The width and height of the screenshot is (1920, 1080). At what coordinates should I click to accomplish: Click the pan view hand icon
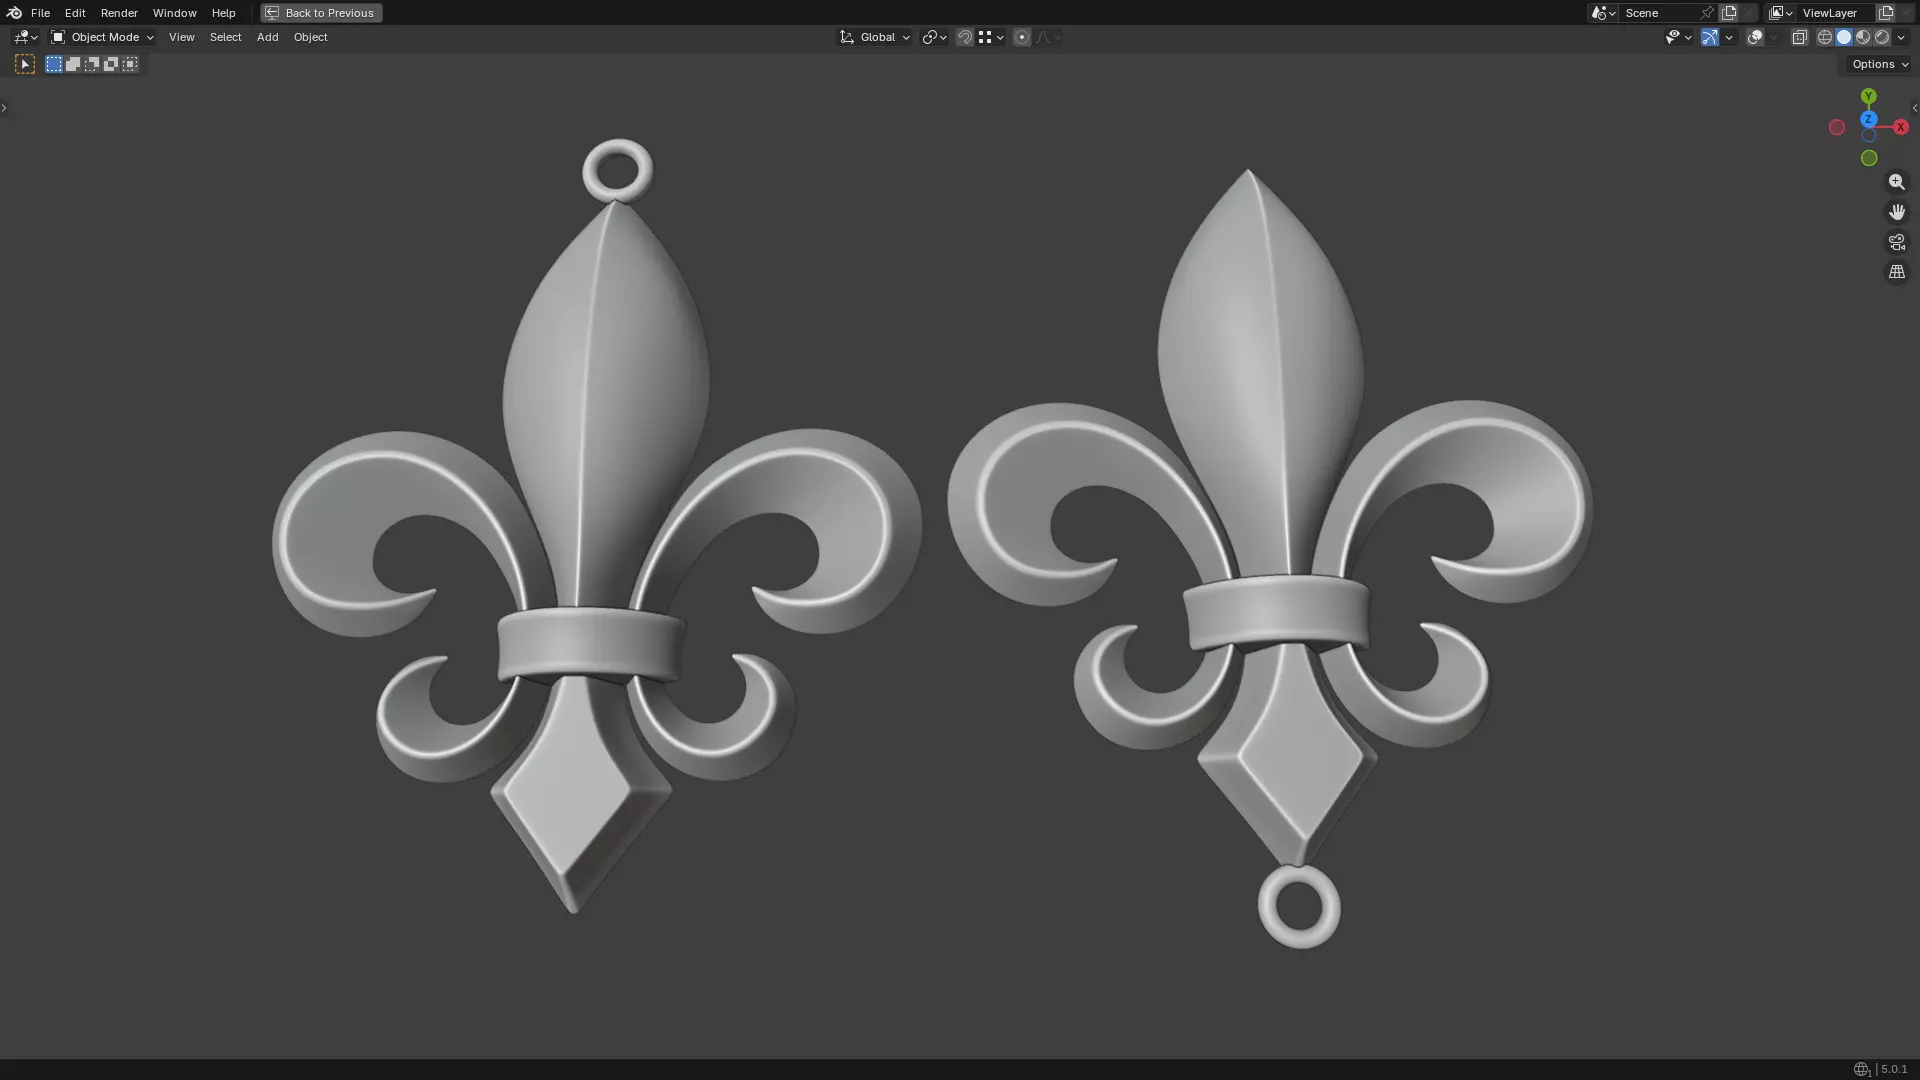[1896, 212]
